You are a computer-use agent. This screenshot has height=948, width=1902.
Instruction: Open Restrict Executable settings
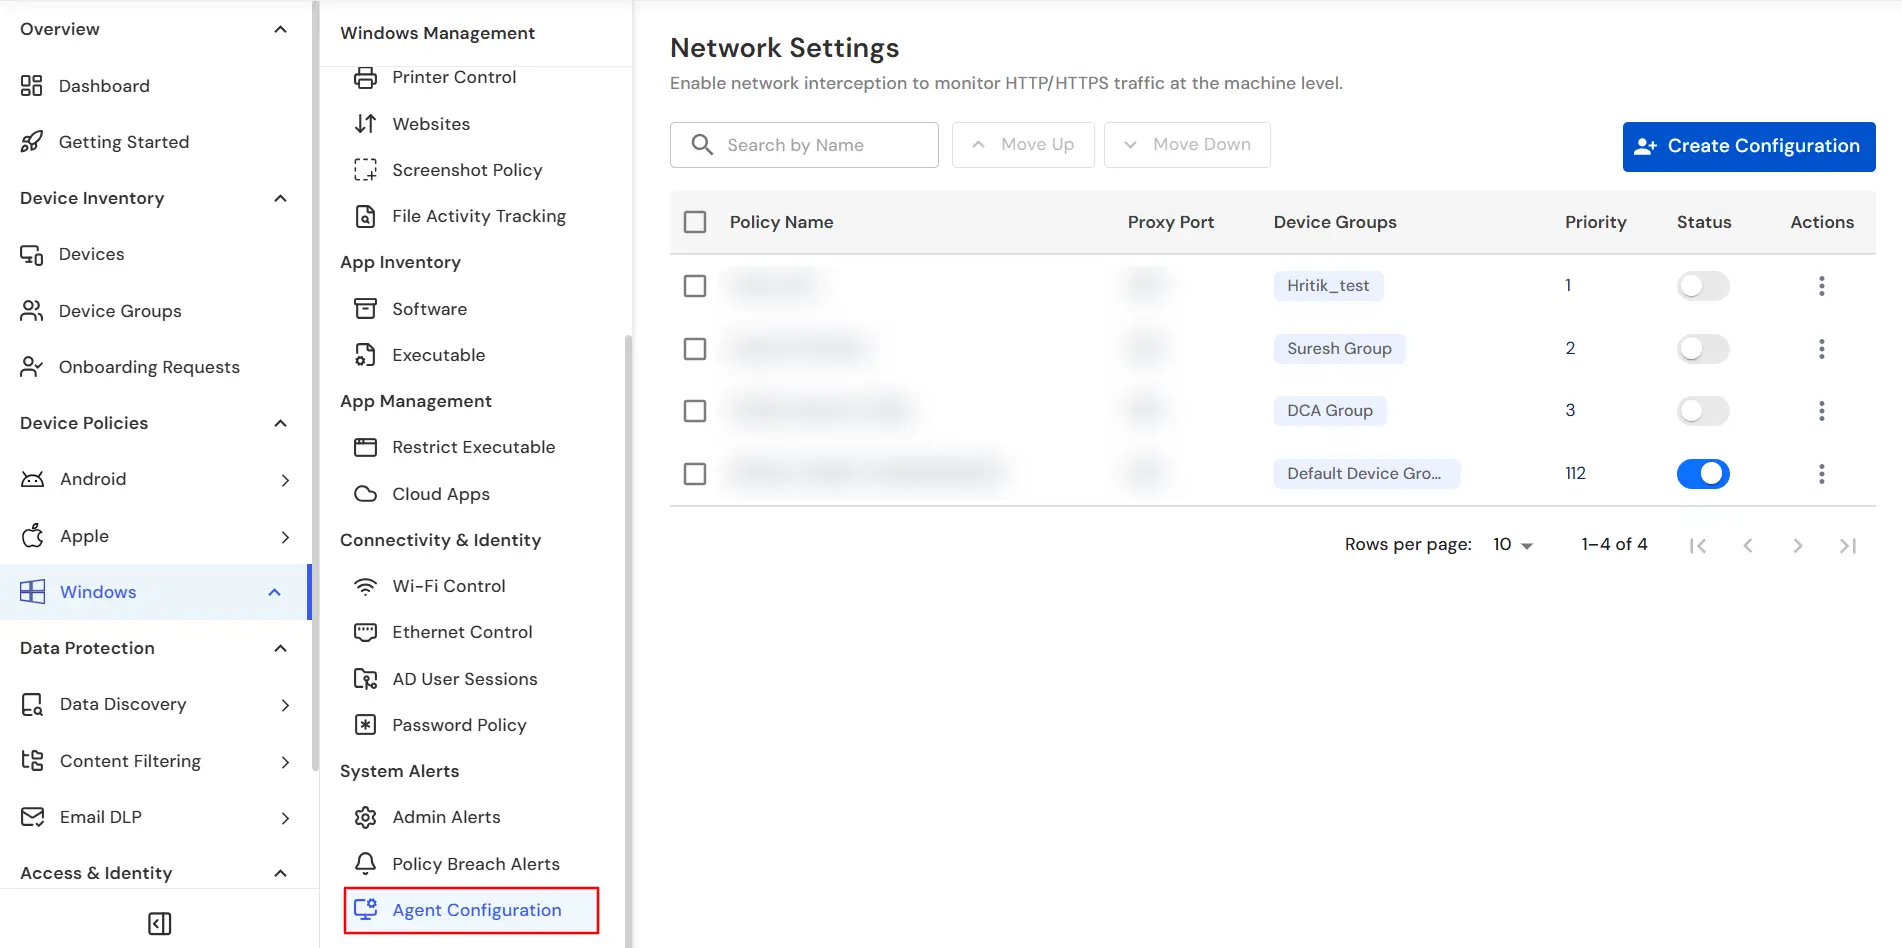(x=474, y=446)
